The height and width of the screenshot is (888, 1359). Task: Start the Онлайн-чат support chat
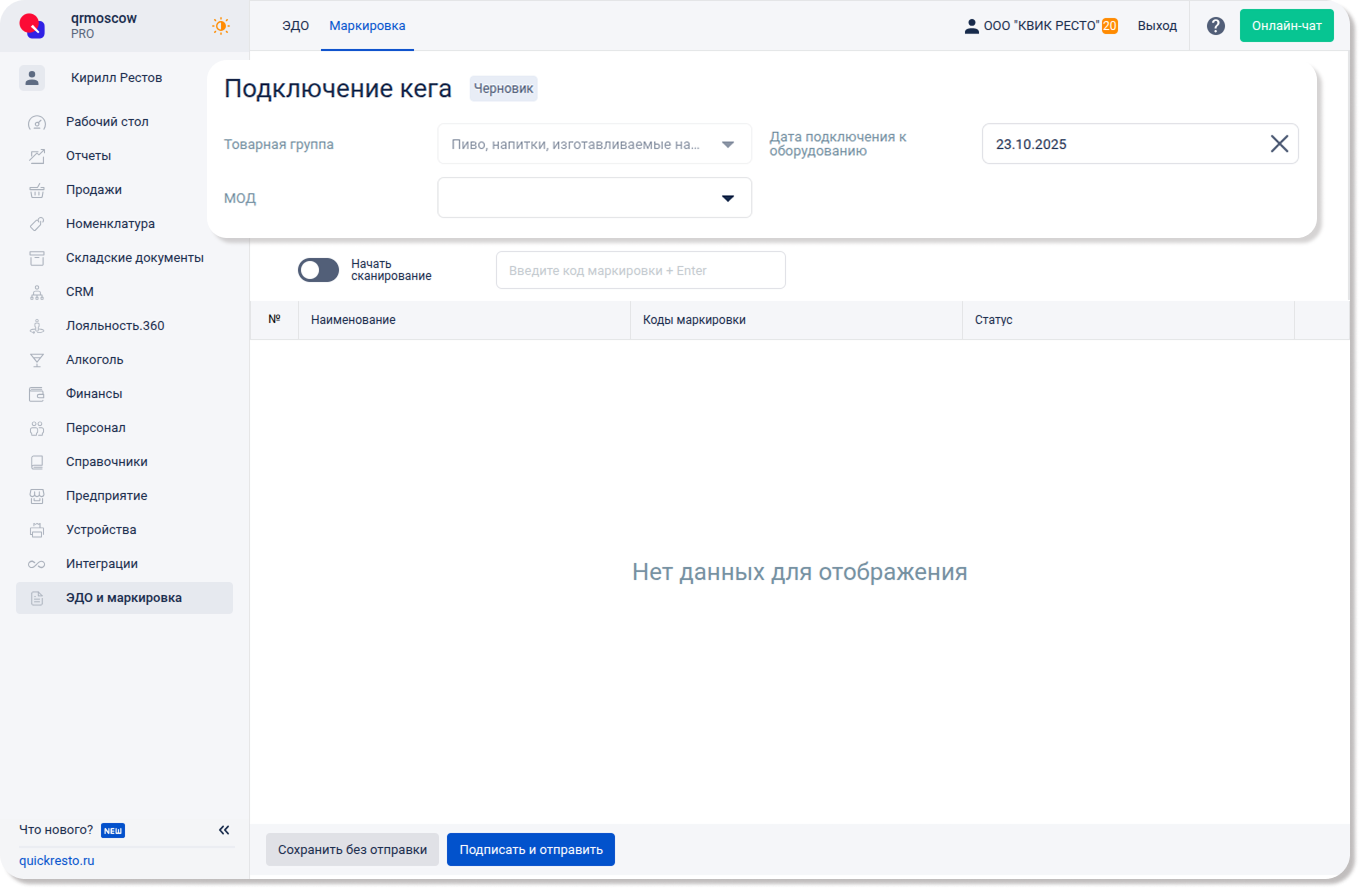1286,26
